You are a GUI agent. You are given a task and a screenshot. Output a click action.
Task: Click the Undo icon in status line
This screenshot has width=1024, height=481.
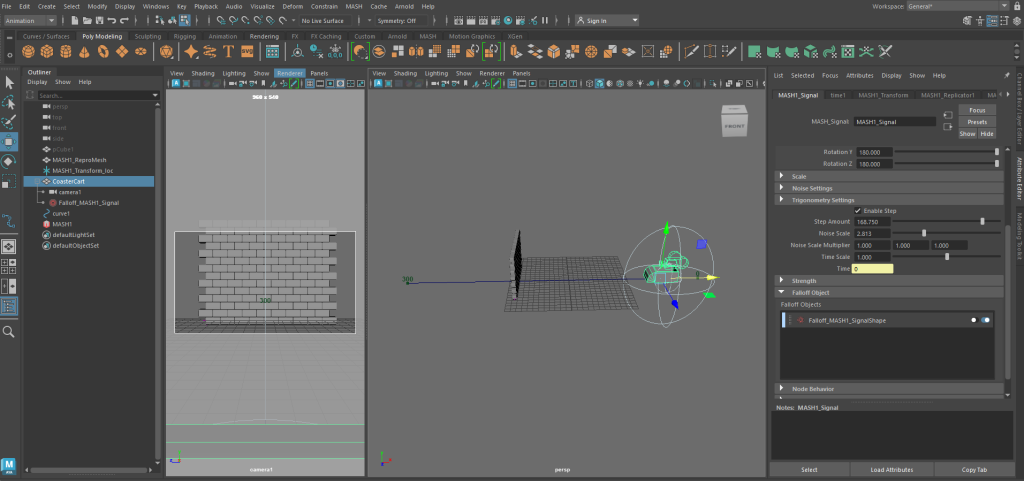click(x=109, y=20)
